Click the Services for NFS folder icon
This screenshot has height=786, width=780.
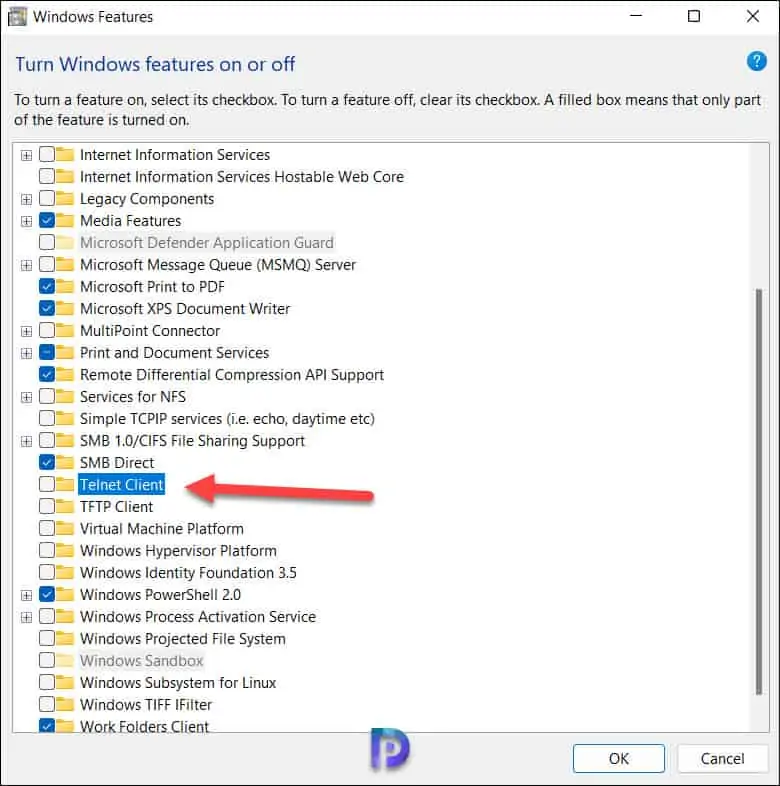65,397
